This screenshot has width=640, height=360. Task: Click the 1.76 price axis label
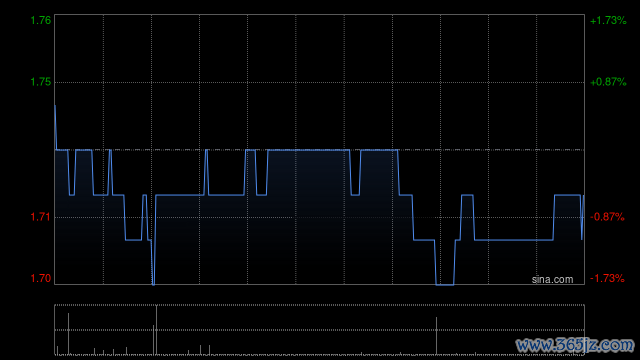coord(41,20)
